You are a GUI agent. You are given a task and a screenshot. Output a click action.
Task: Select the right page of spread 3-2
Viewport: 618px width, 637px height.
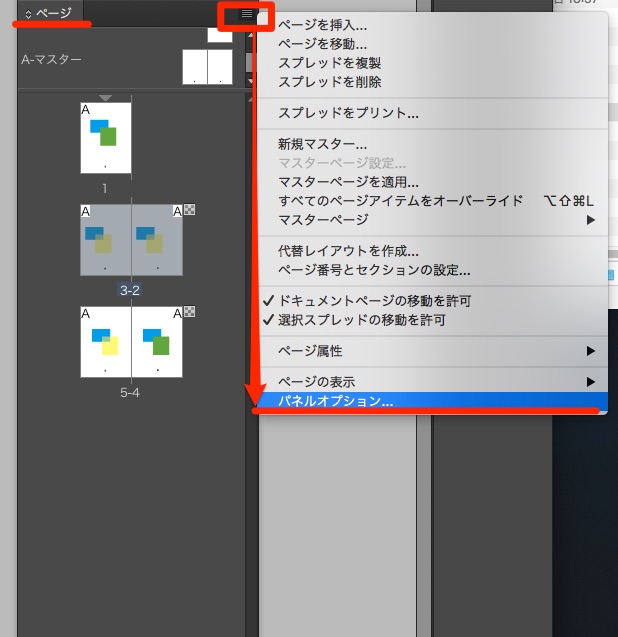157,240
